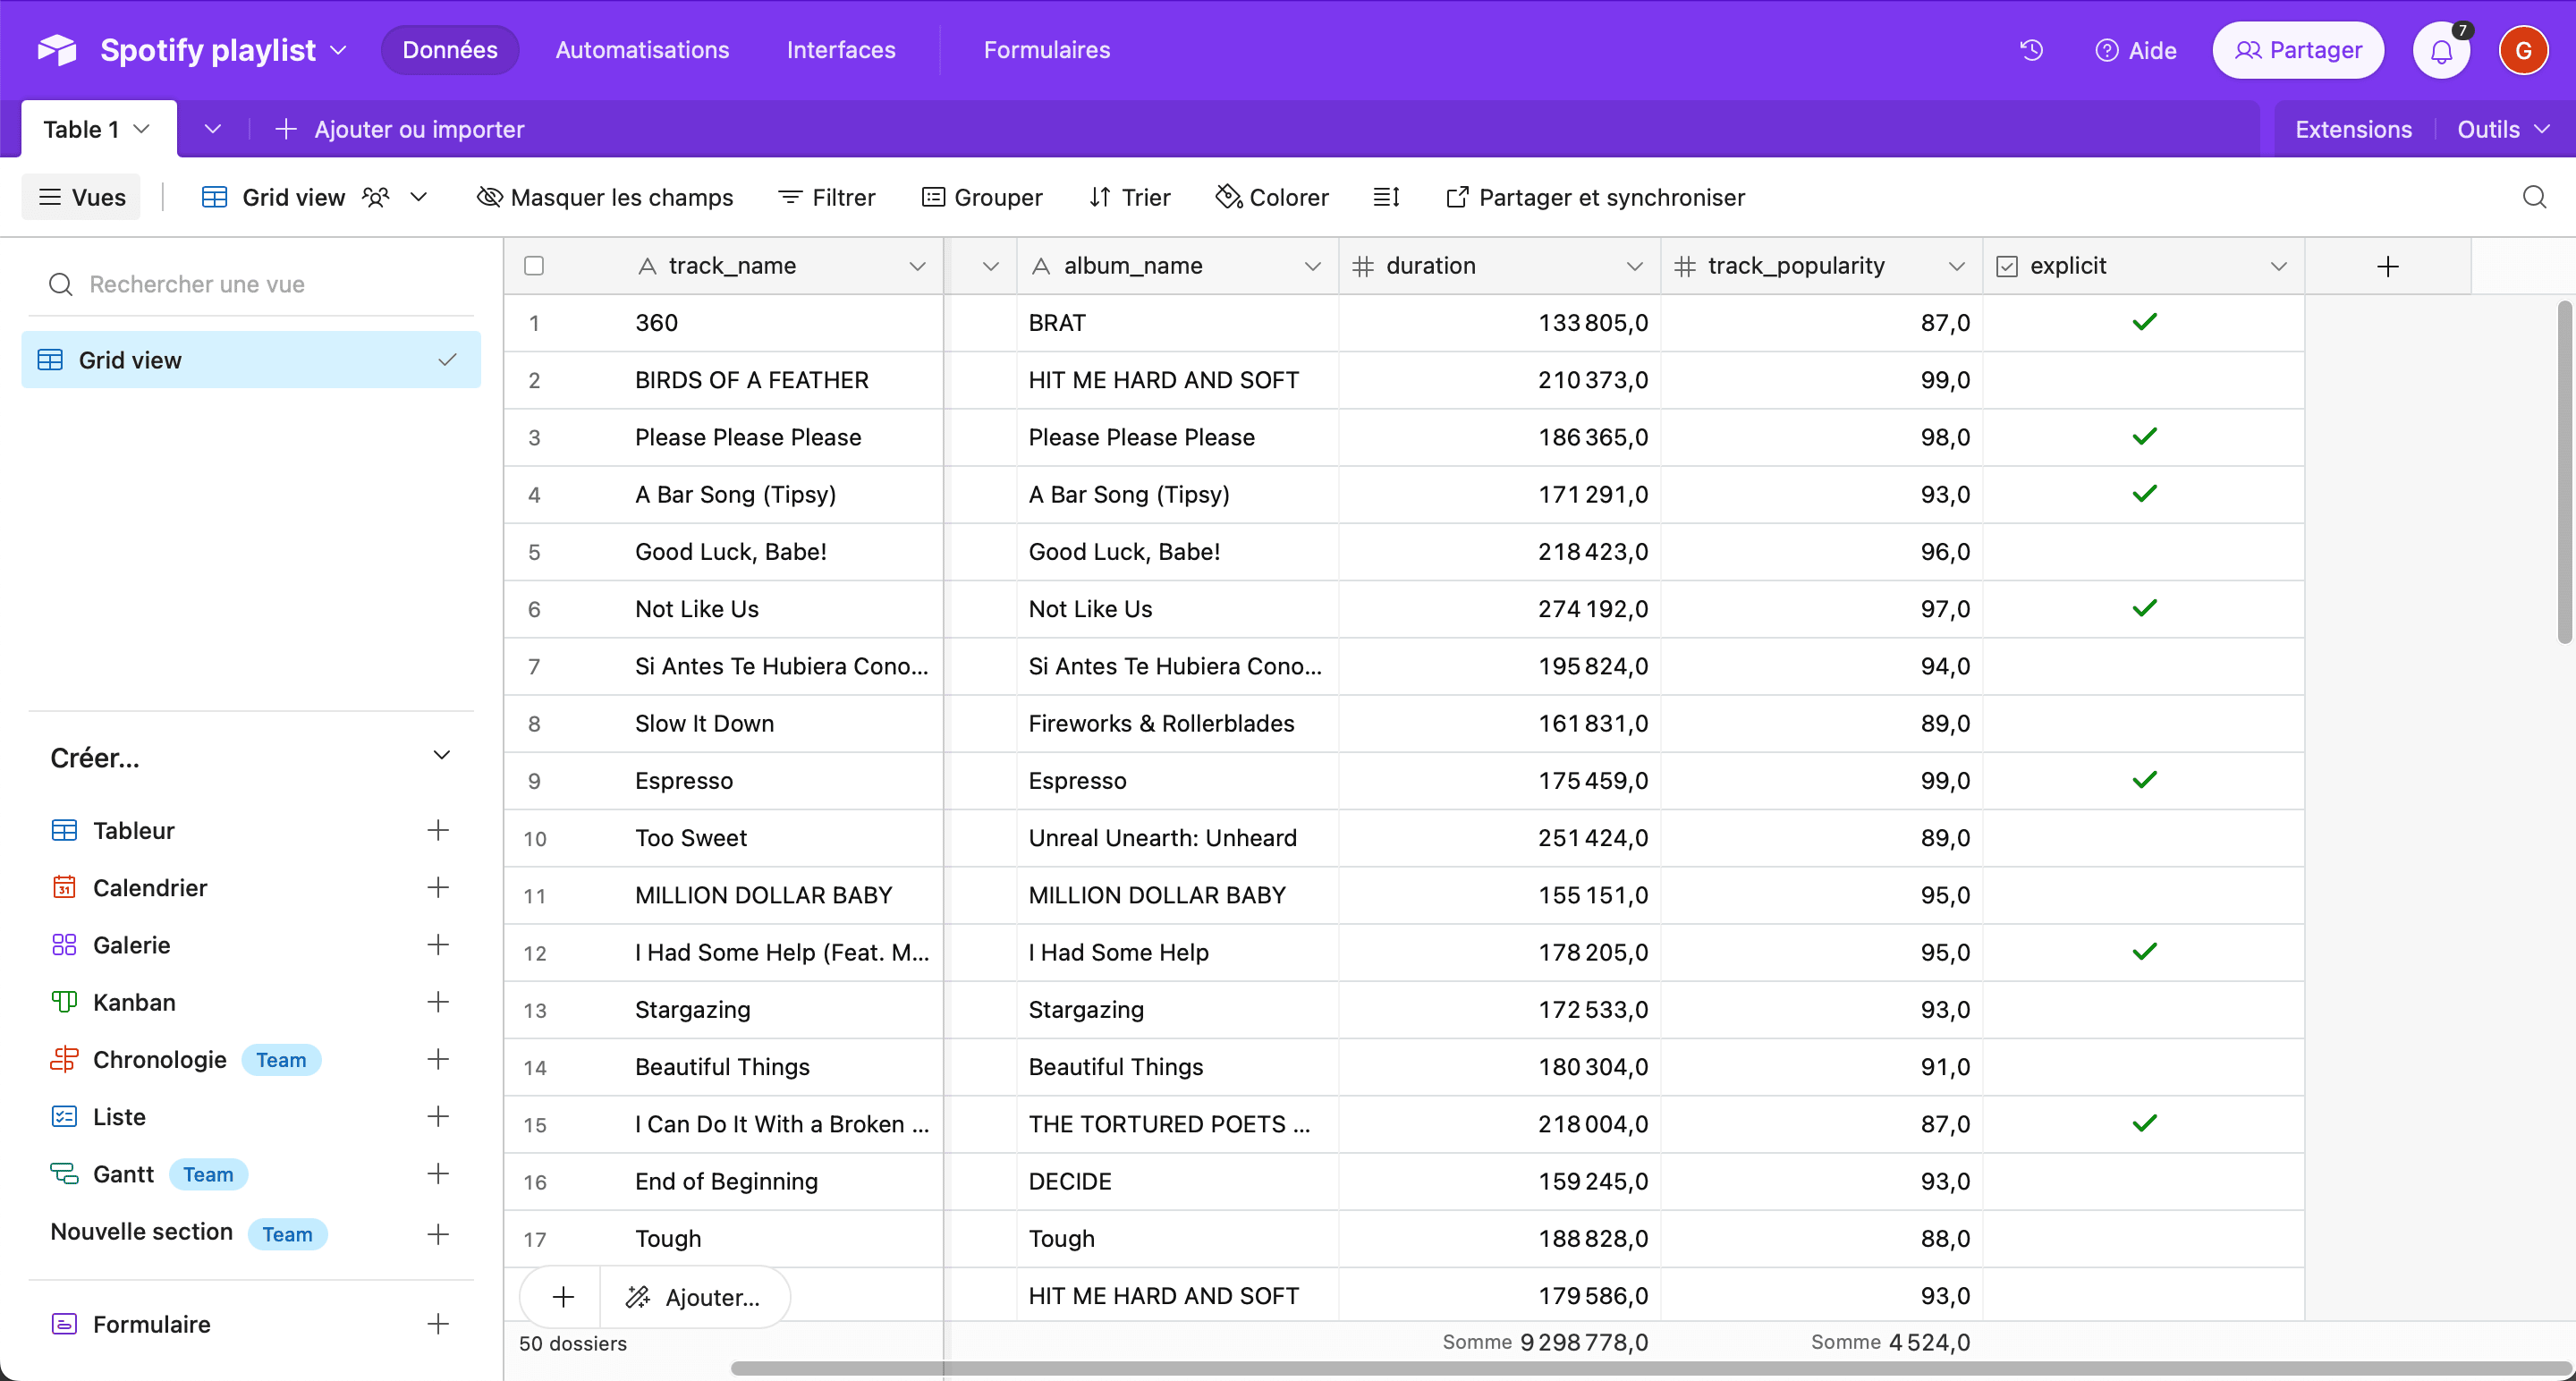This screenshot has height=1381, width=2576.
Task: Check explicit for BIRDS OF A FEATHER
Action: tap(2144, 380)
